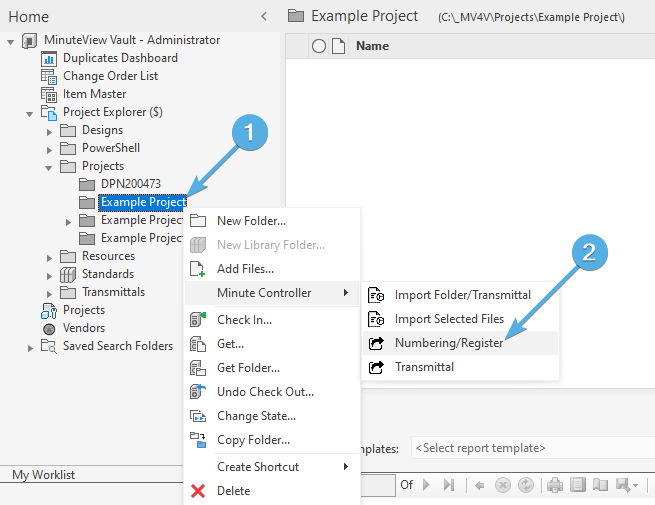The image size is (655, 505).
Task: Expand the Designs folder
Action: tap(49, 131)
